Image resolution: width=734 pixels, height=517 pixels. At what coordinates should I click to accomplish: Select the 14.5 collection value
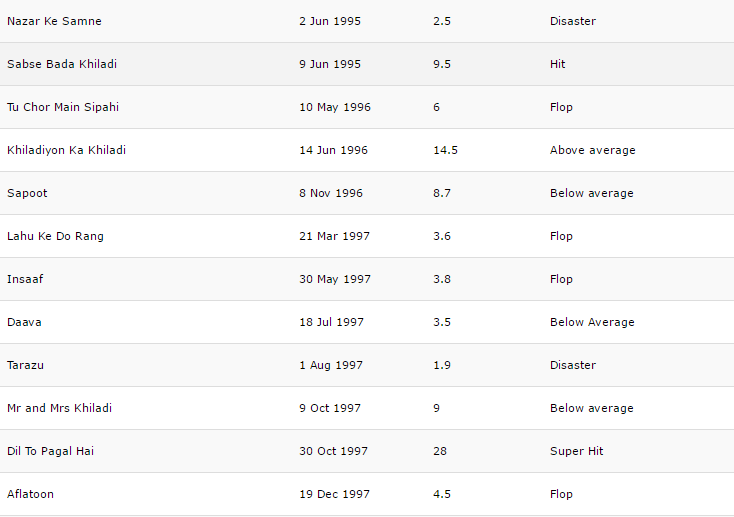445,150
